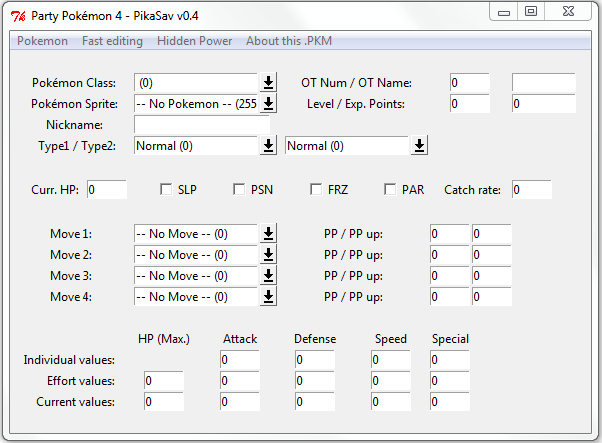
Task: Open the Pokemon menu
Action: coord(42,41)
